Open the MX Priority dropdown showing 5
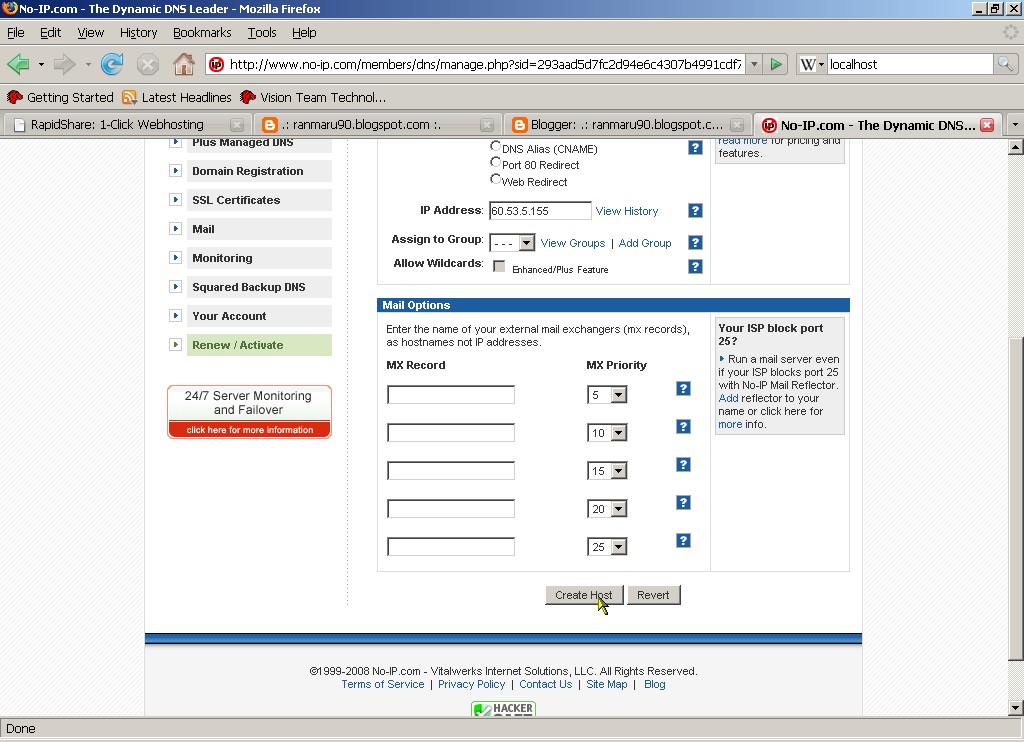The image size is (1024, 742). [x=607, y=395]
